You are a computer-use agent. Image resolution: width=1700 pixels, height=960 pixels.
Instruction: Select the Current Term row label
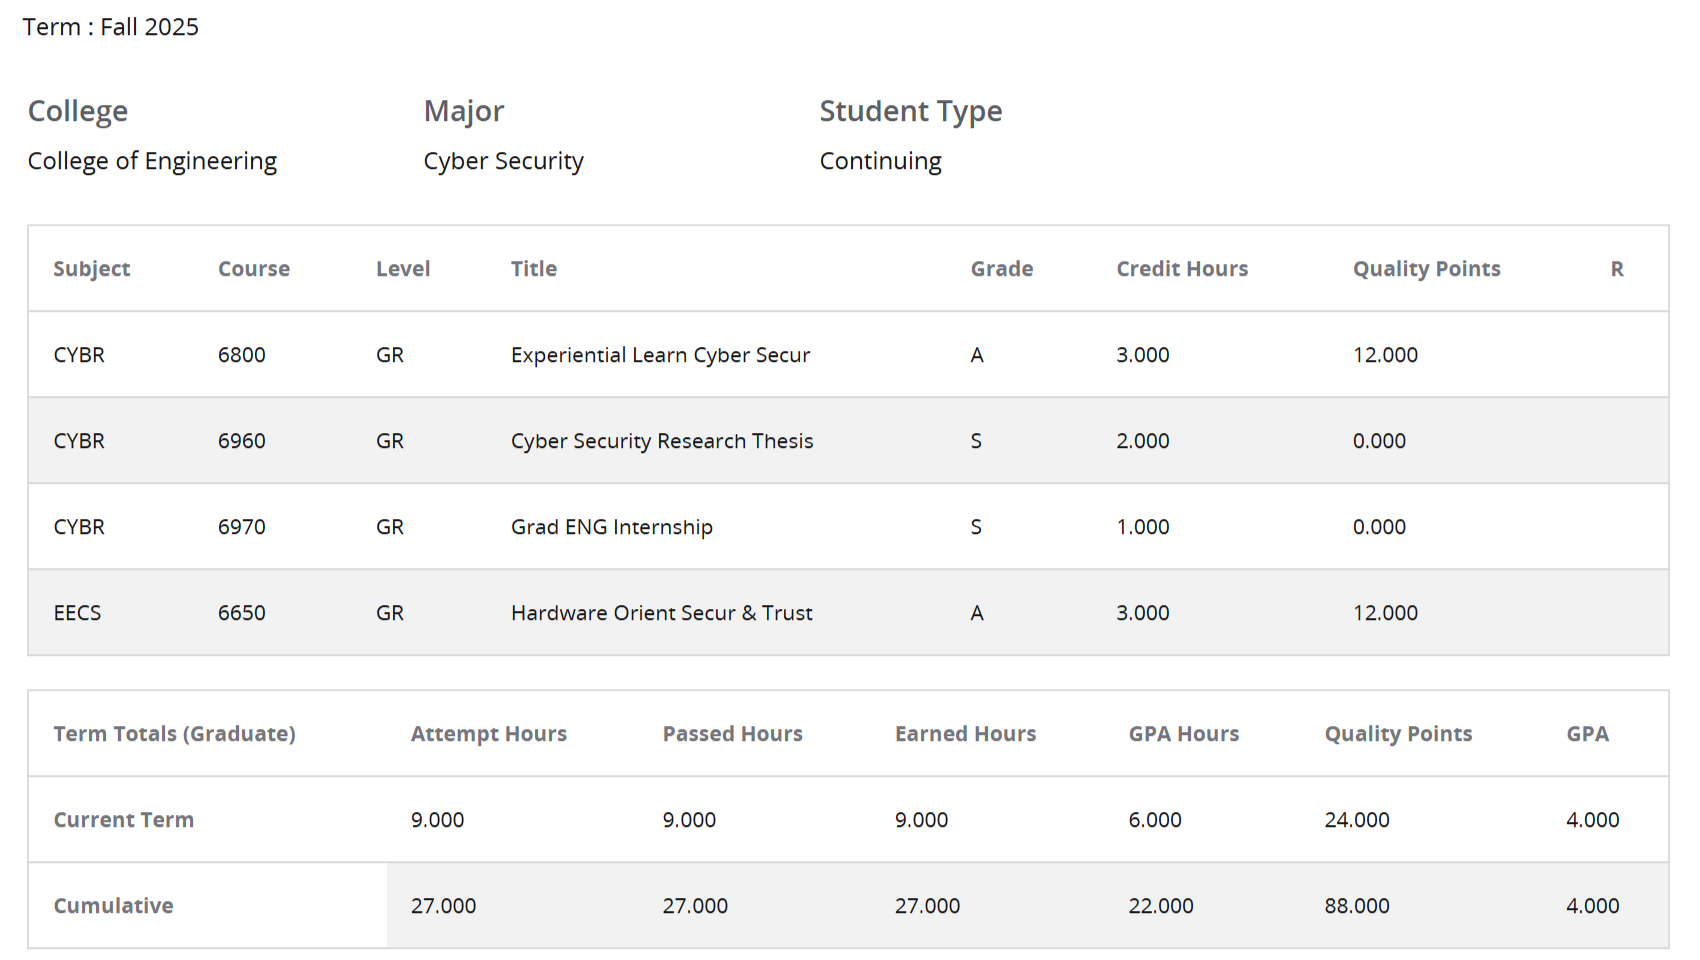[123, 820]
